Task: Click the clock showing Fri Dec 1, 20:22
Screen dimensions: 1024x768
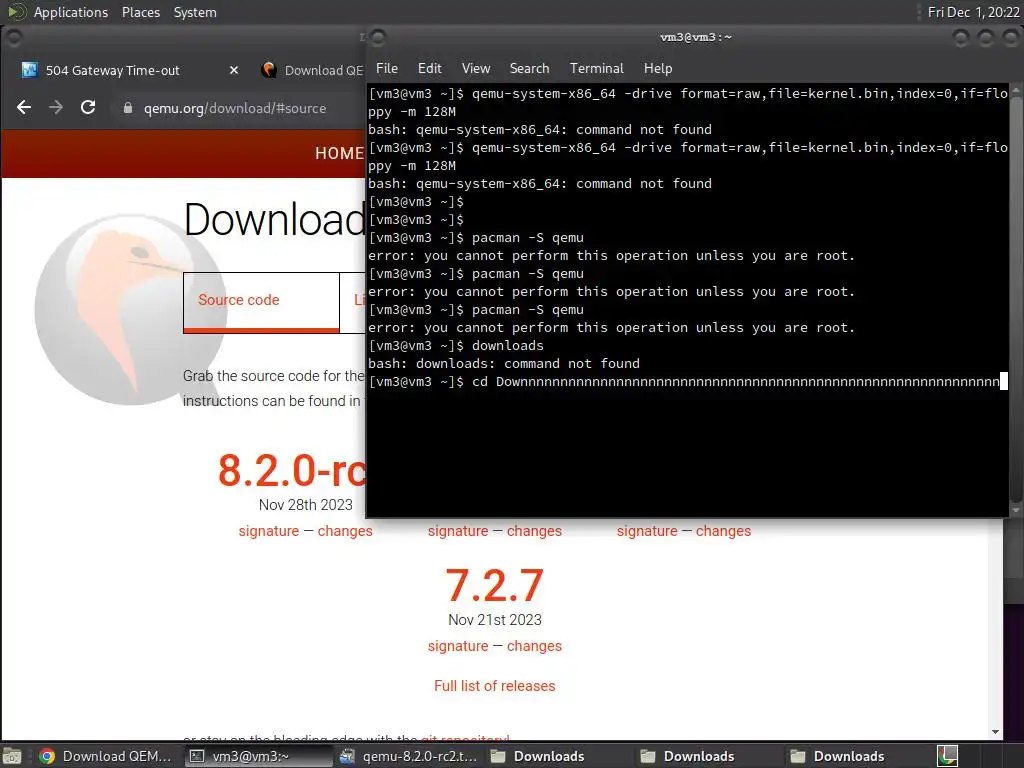Action: pos(972,12)
